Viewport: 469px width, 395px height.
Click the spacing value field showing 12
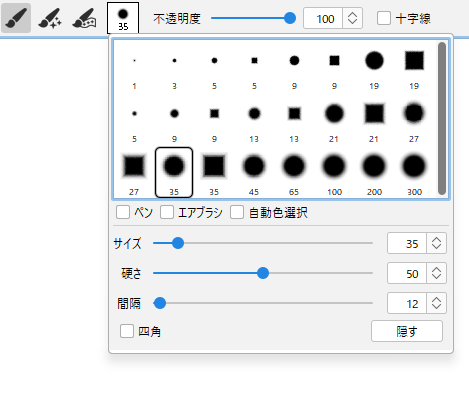407,303
